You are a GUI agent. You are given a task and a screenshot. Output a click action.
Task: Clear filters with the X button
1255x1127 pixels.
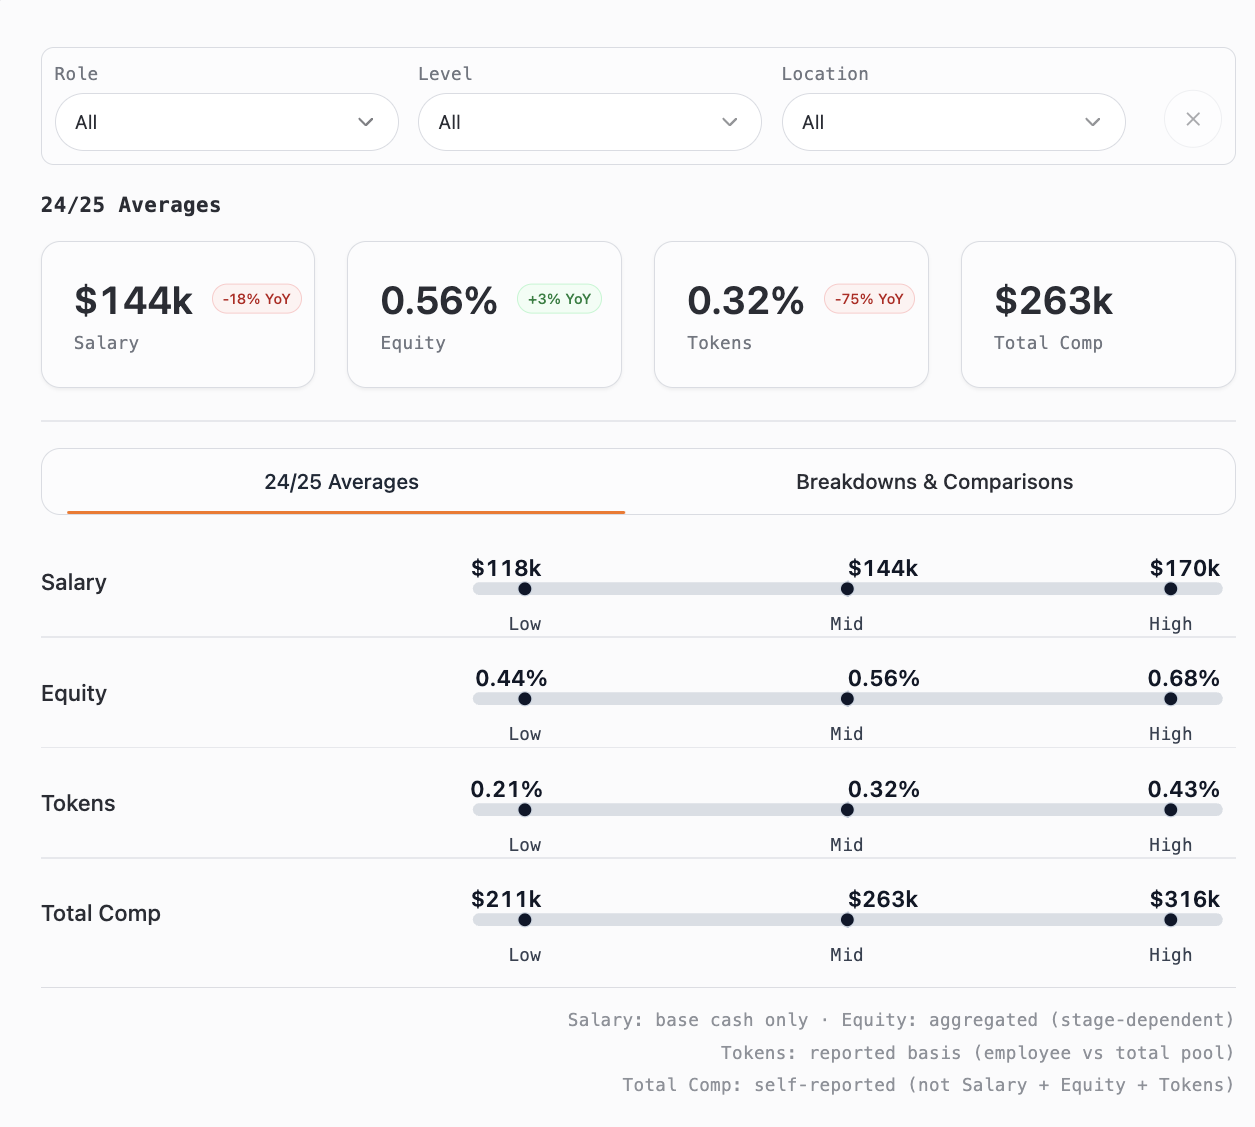1192,120
